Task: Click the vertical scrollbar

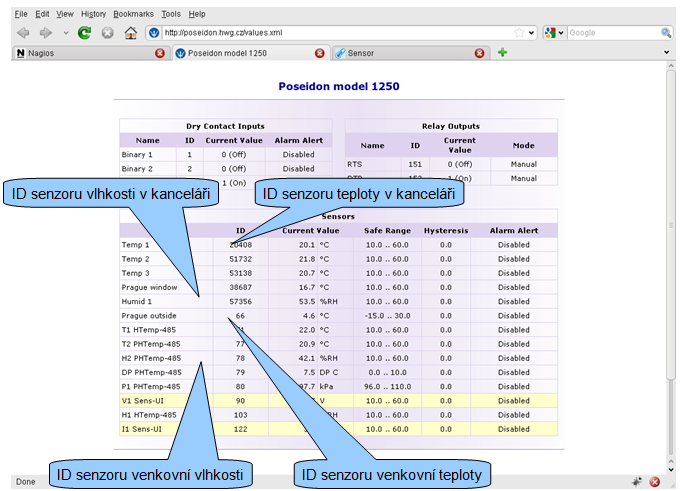Action: pos(671,225)
